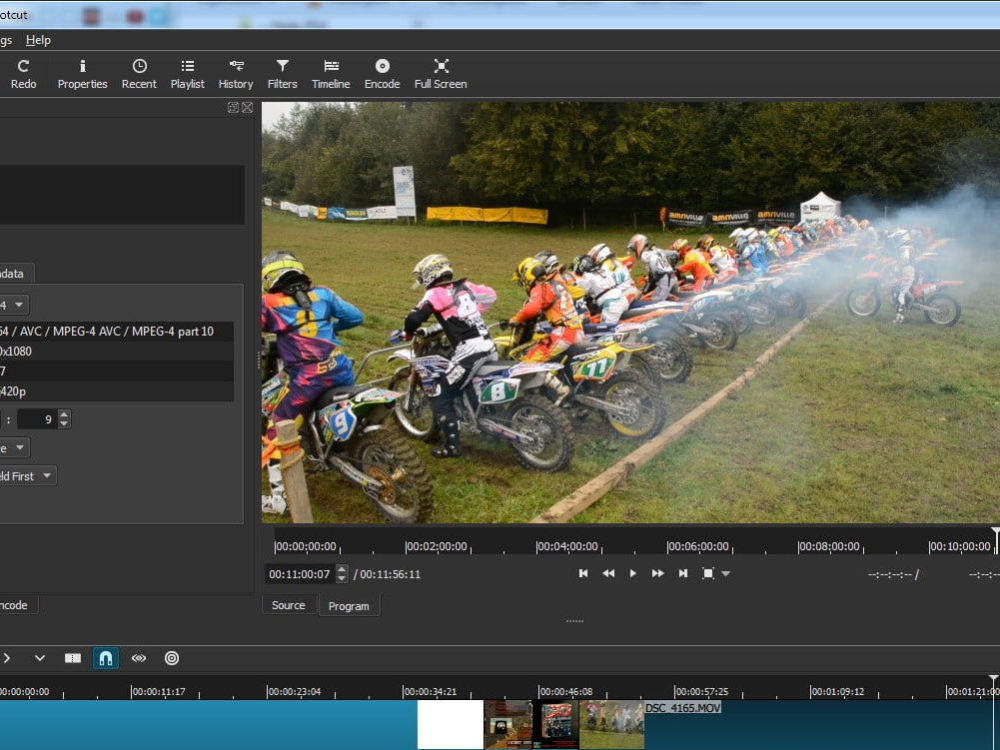Screen dimensions: 1000x750
Task: Click the Redo toolbar icon
Action: point(23,74)
